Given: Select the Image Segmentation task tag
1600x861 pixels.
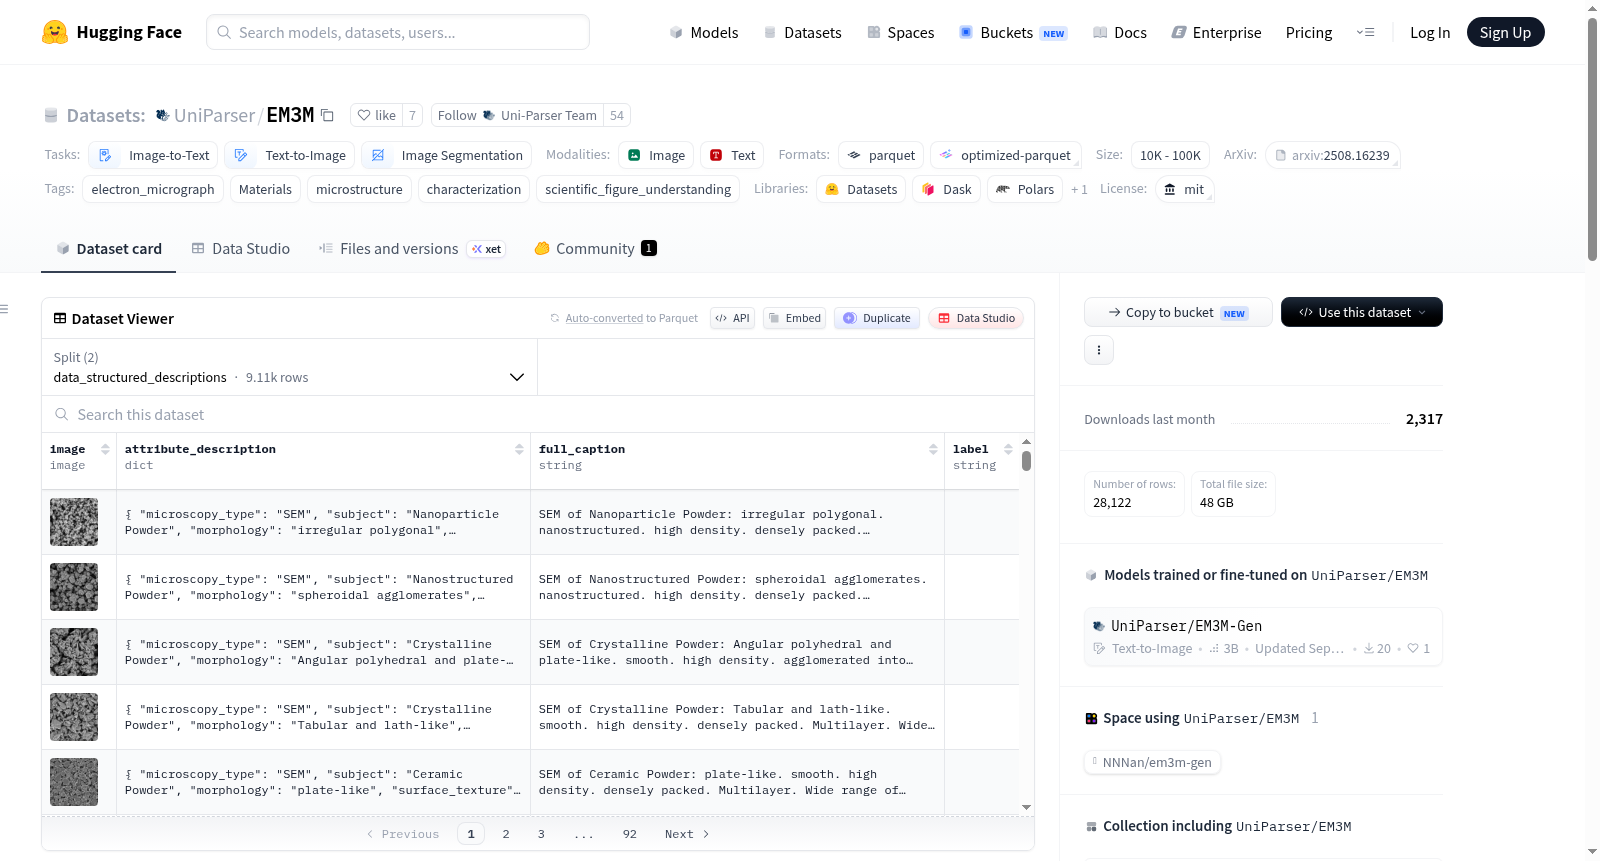Looking at the screenshot, I should coord(446,155).
